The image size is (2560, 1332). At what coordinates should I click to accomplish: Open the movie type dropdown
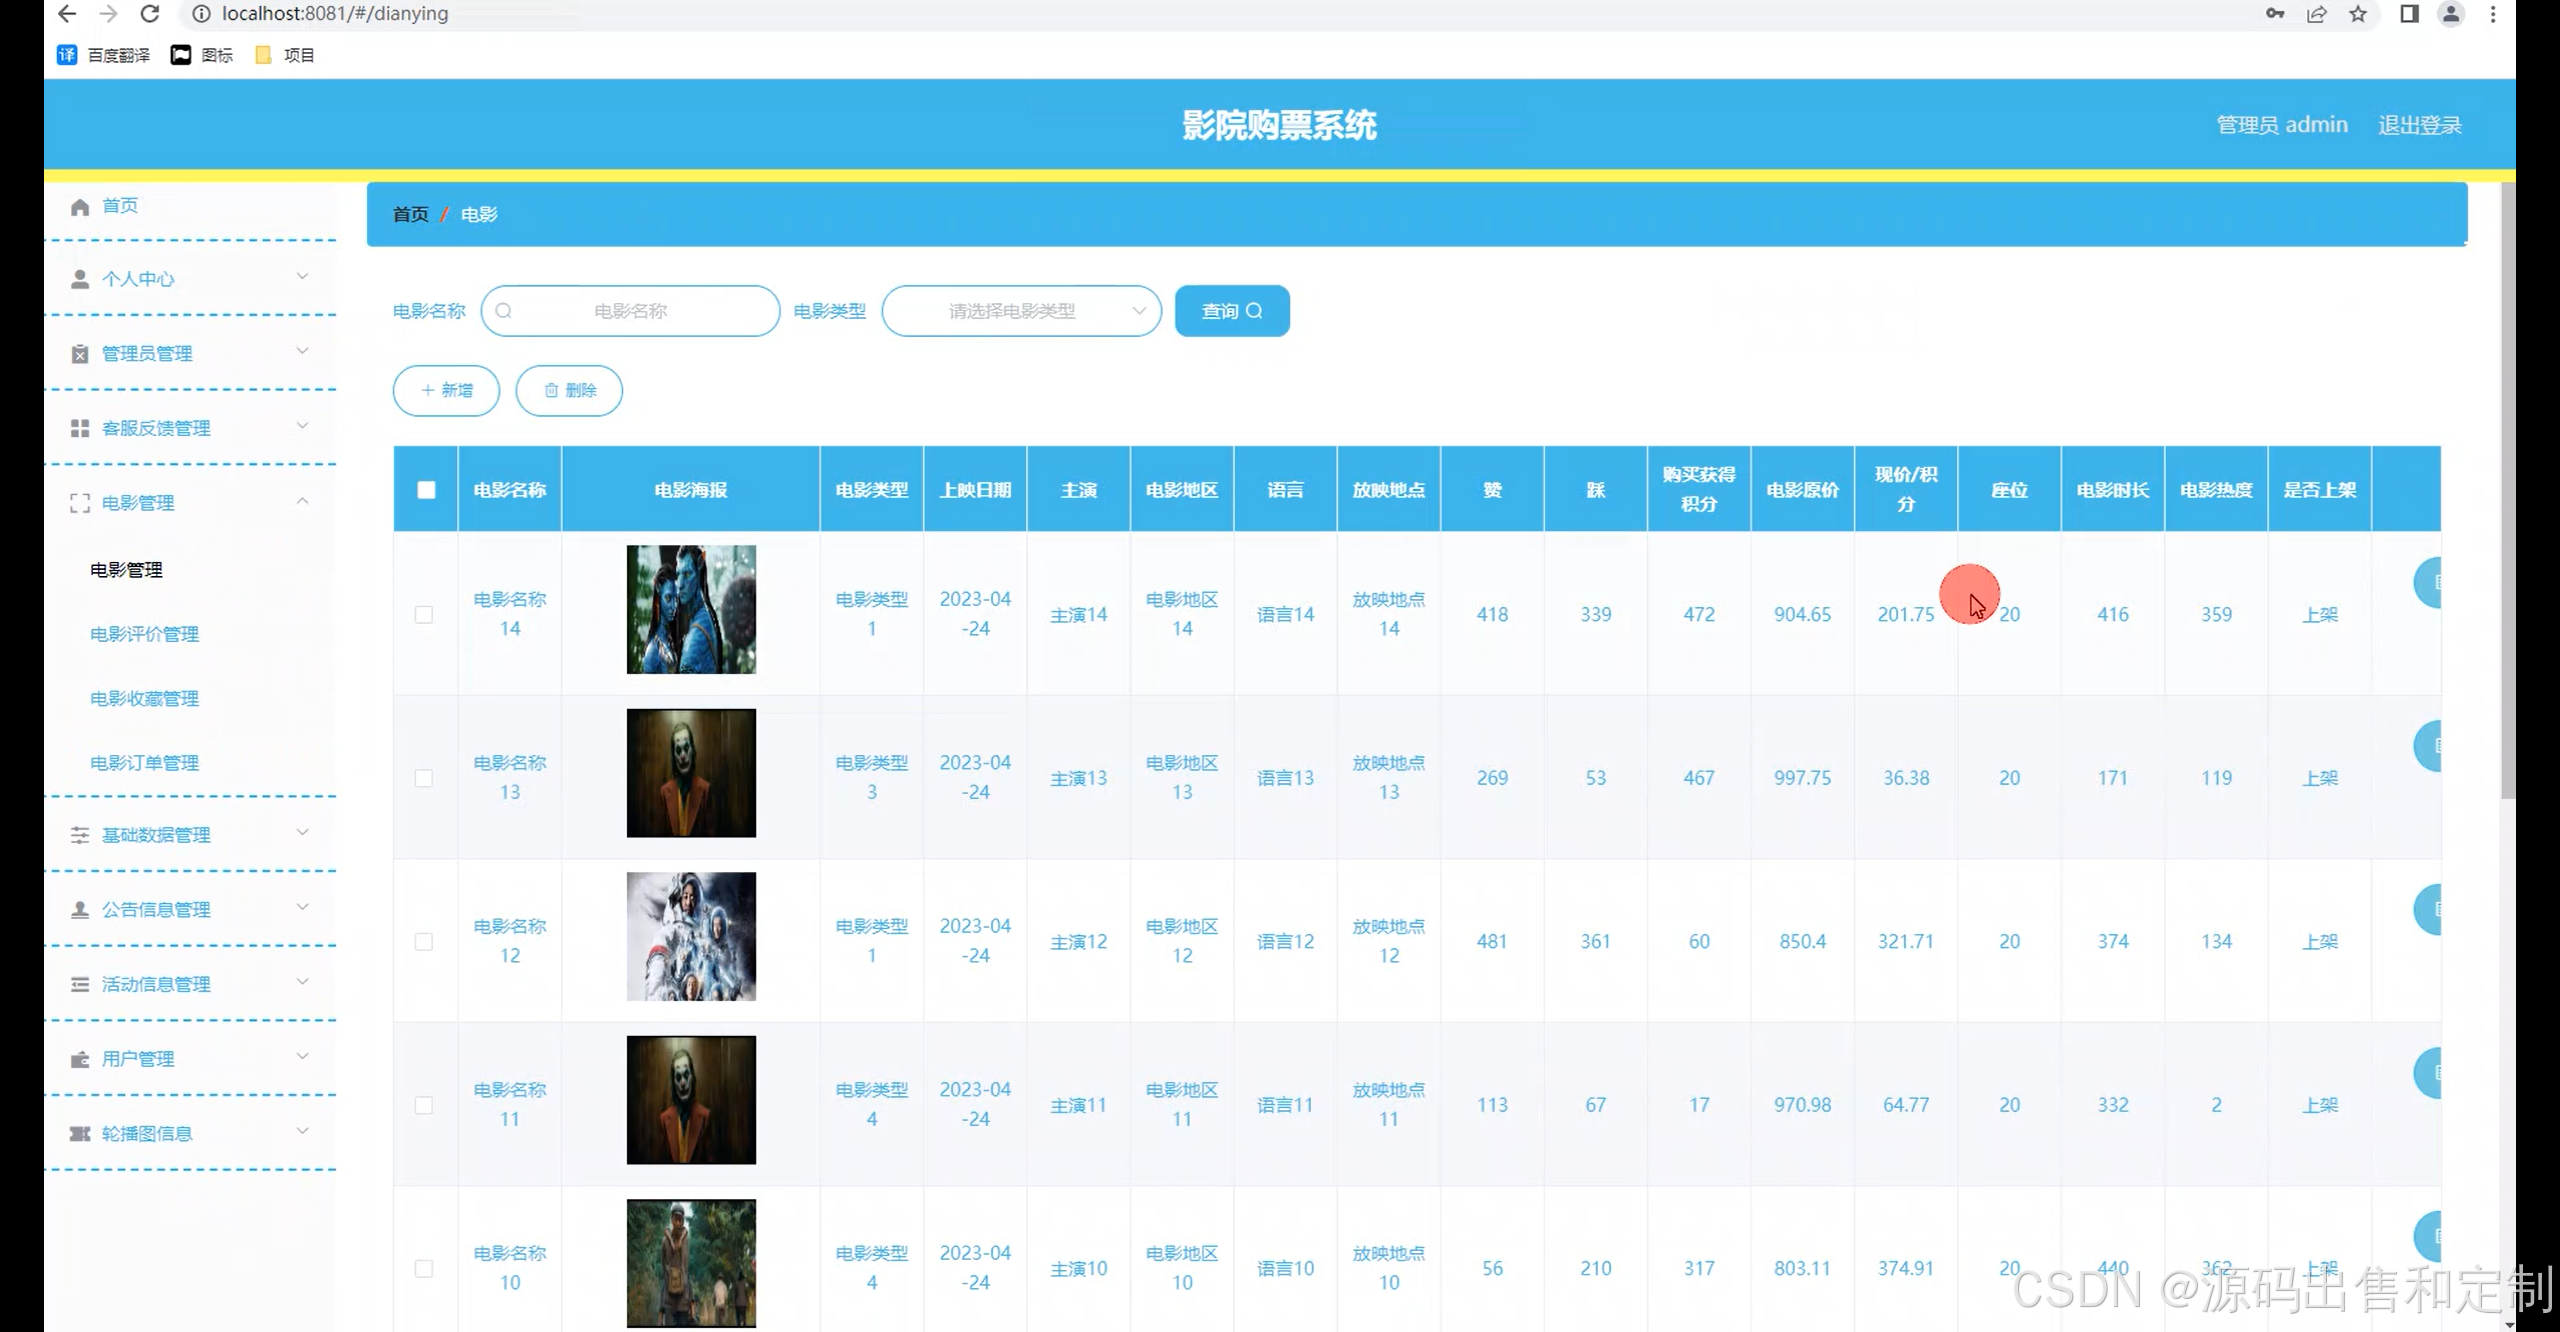point(1021,311)
